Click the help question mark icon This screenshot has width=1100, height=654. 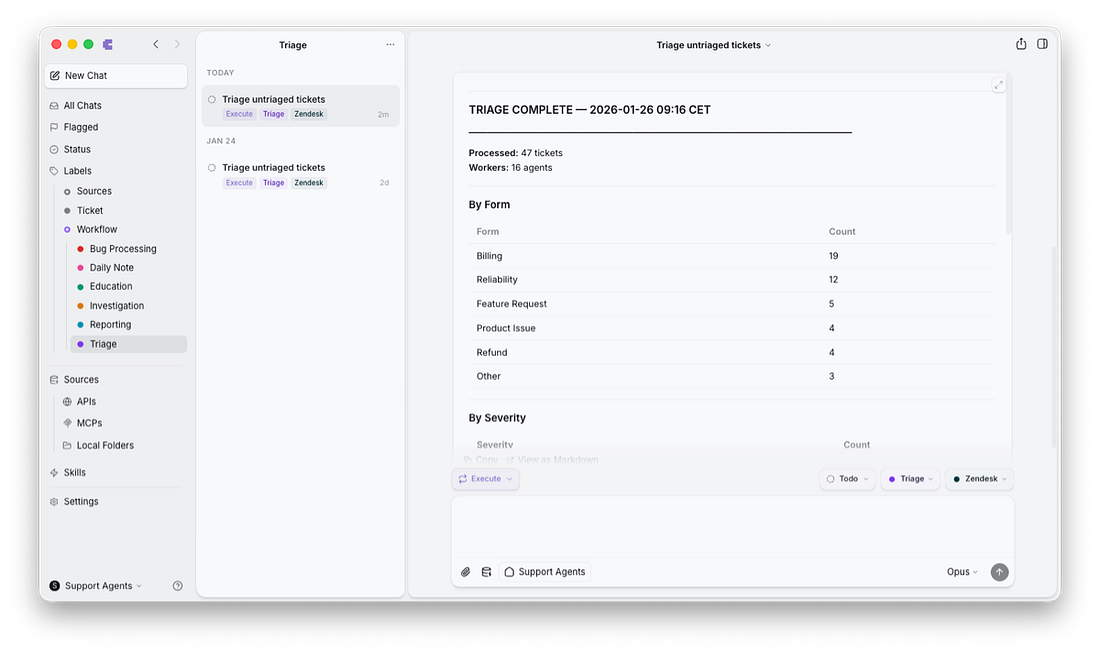(177, 586)
